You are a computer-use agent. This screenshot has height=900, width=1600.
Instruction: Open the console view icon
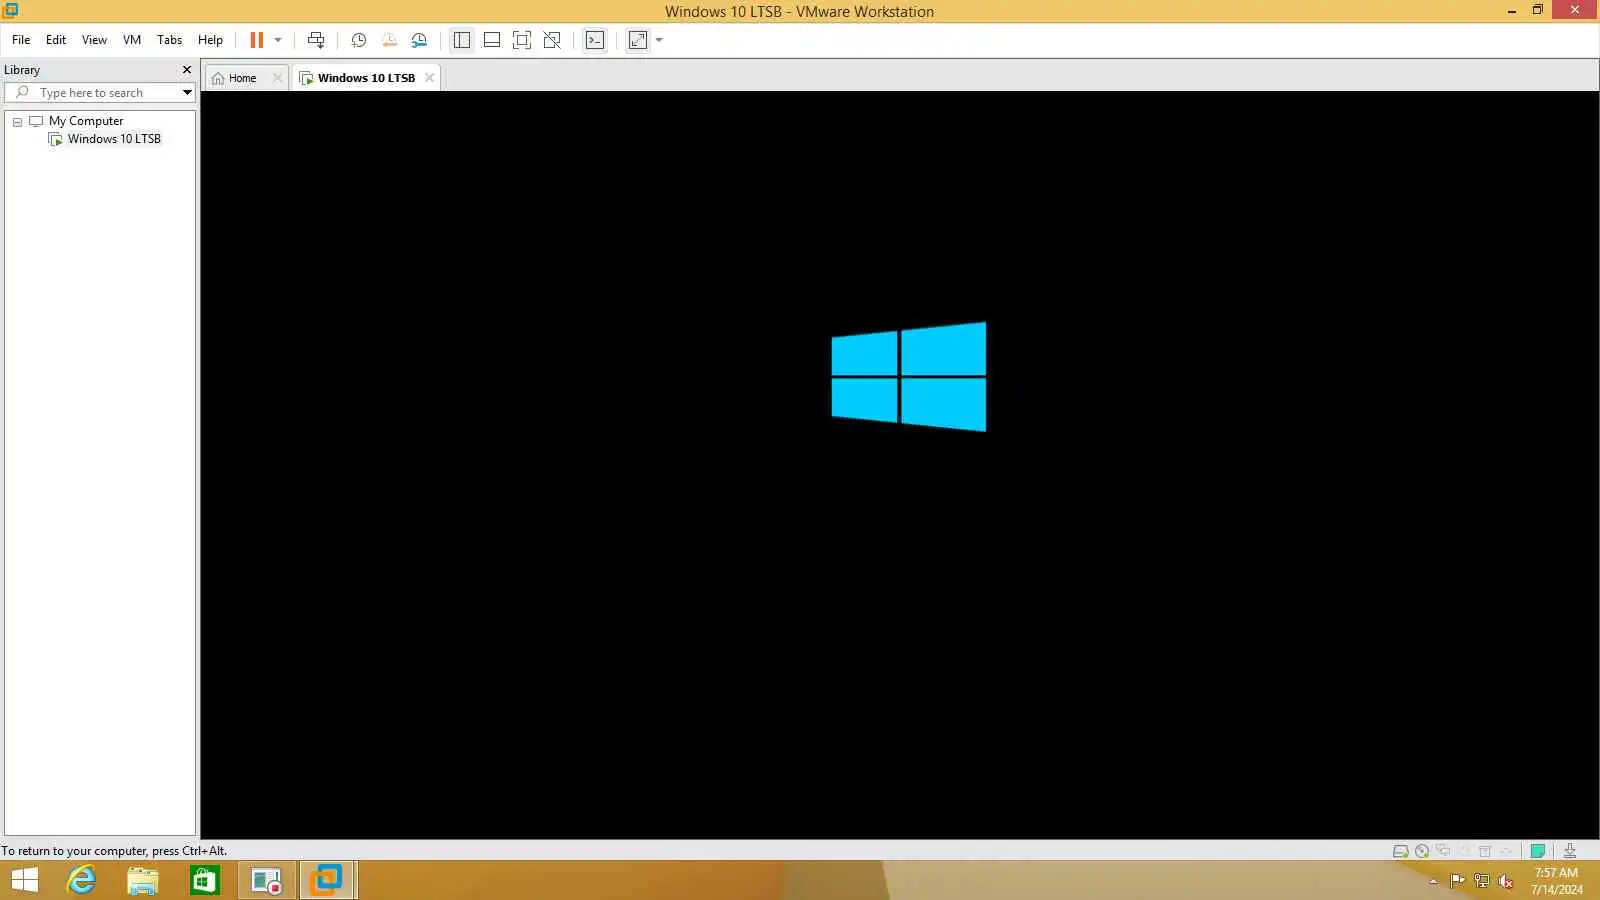coord(595,40)
